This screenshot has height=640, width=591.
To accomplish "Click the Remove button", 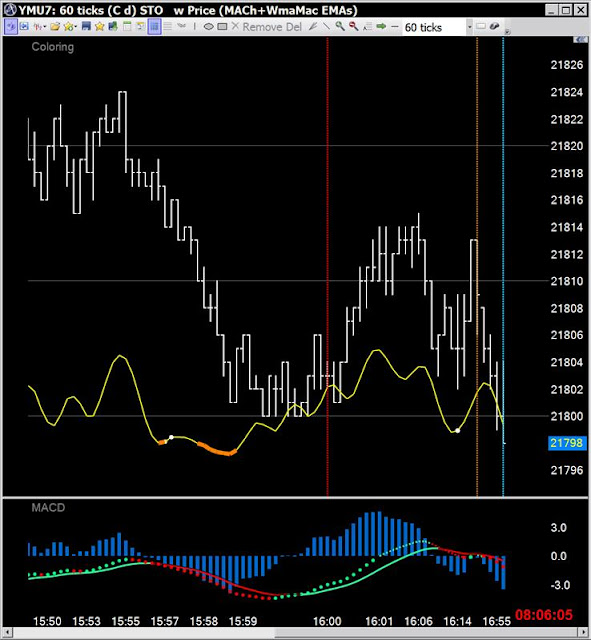I will (x=262, y=27).
